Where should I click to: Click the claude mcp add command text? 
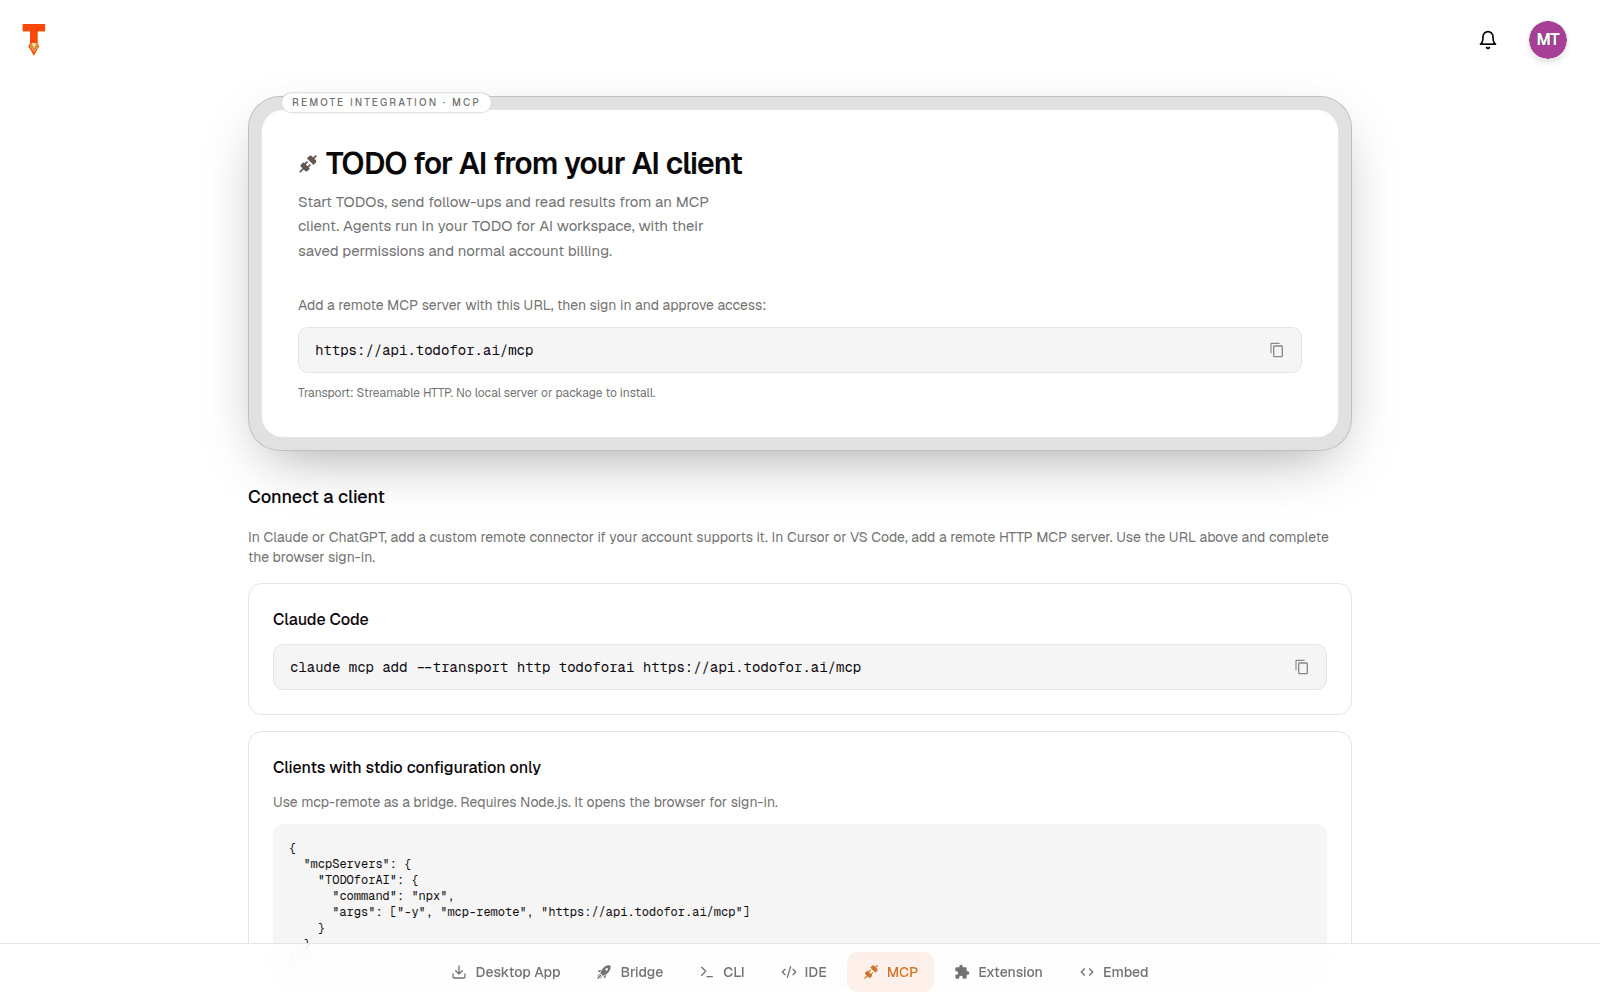tap(576, 667)
